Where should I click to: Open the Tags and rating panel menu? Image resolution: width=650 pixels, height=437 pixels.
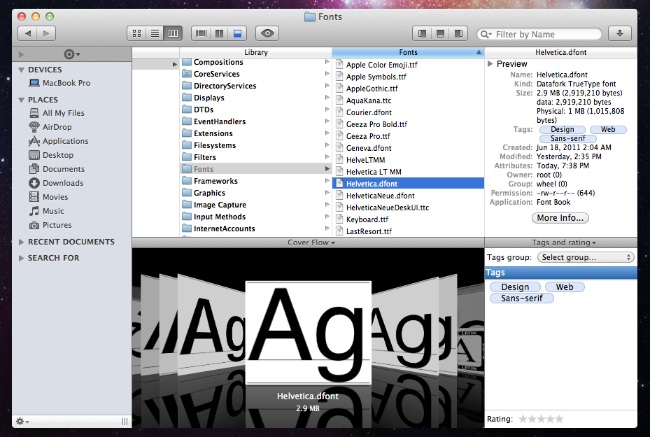[x=565, y=242]
